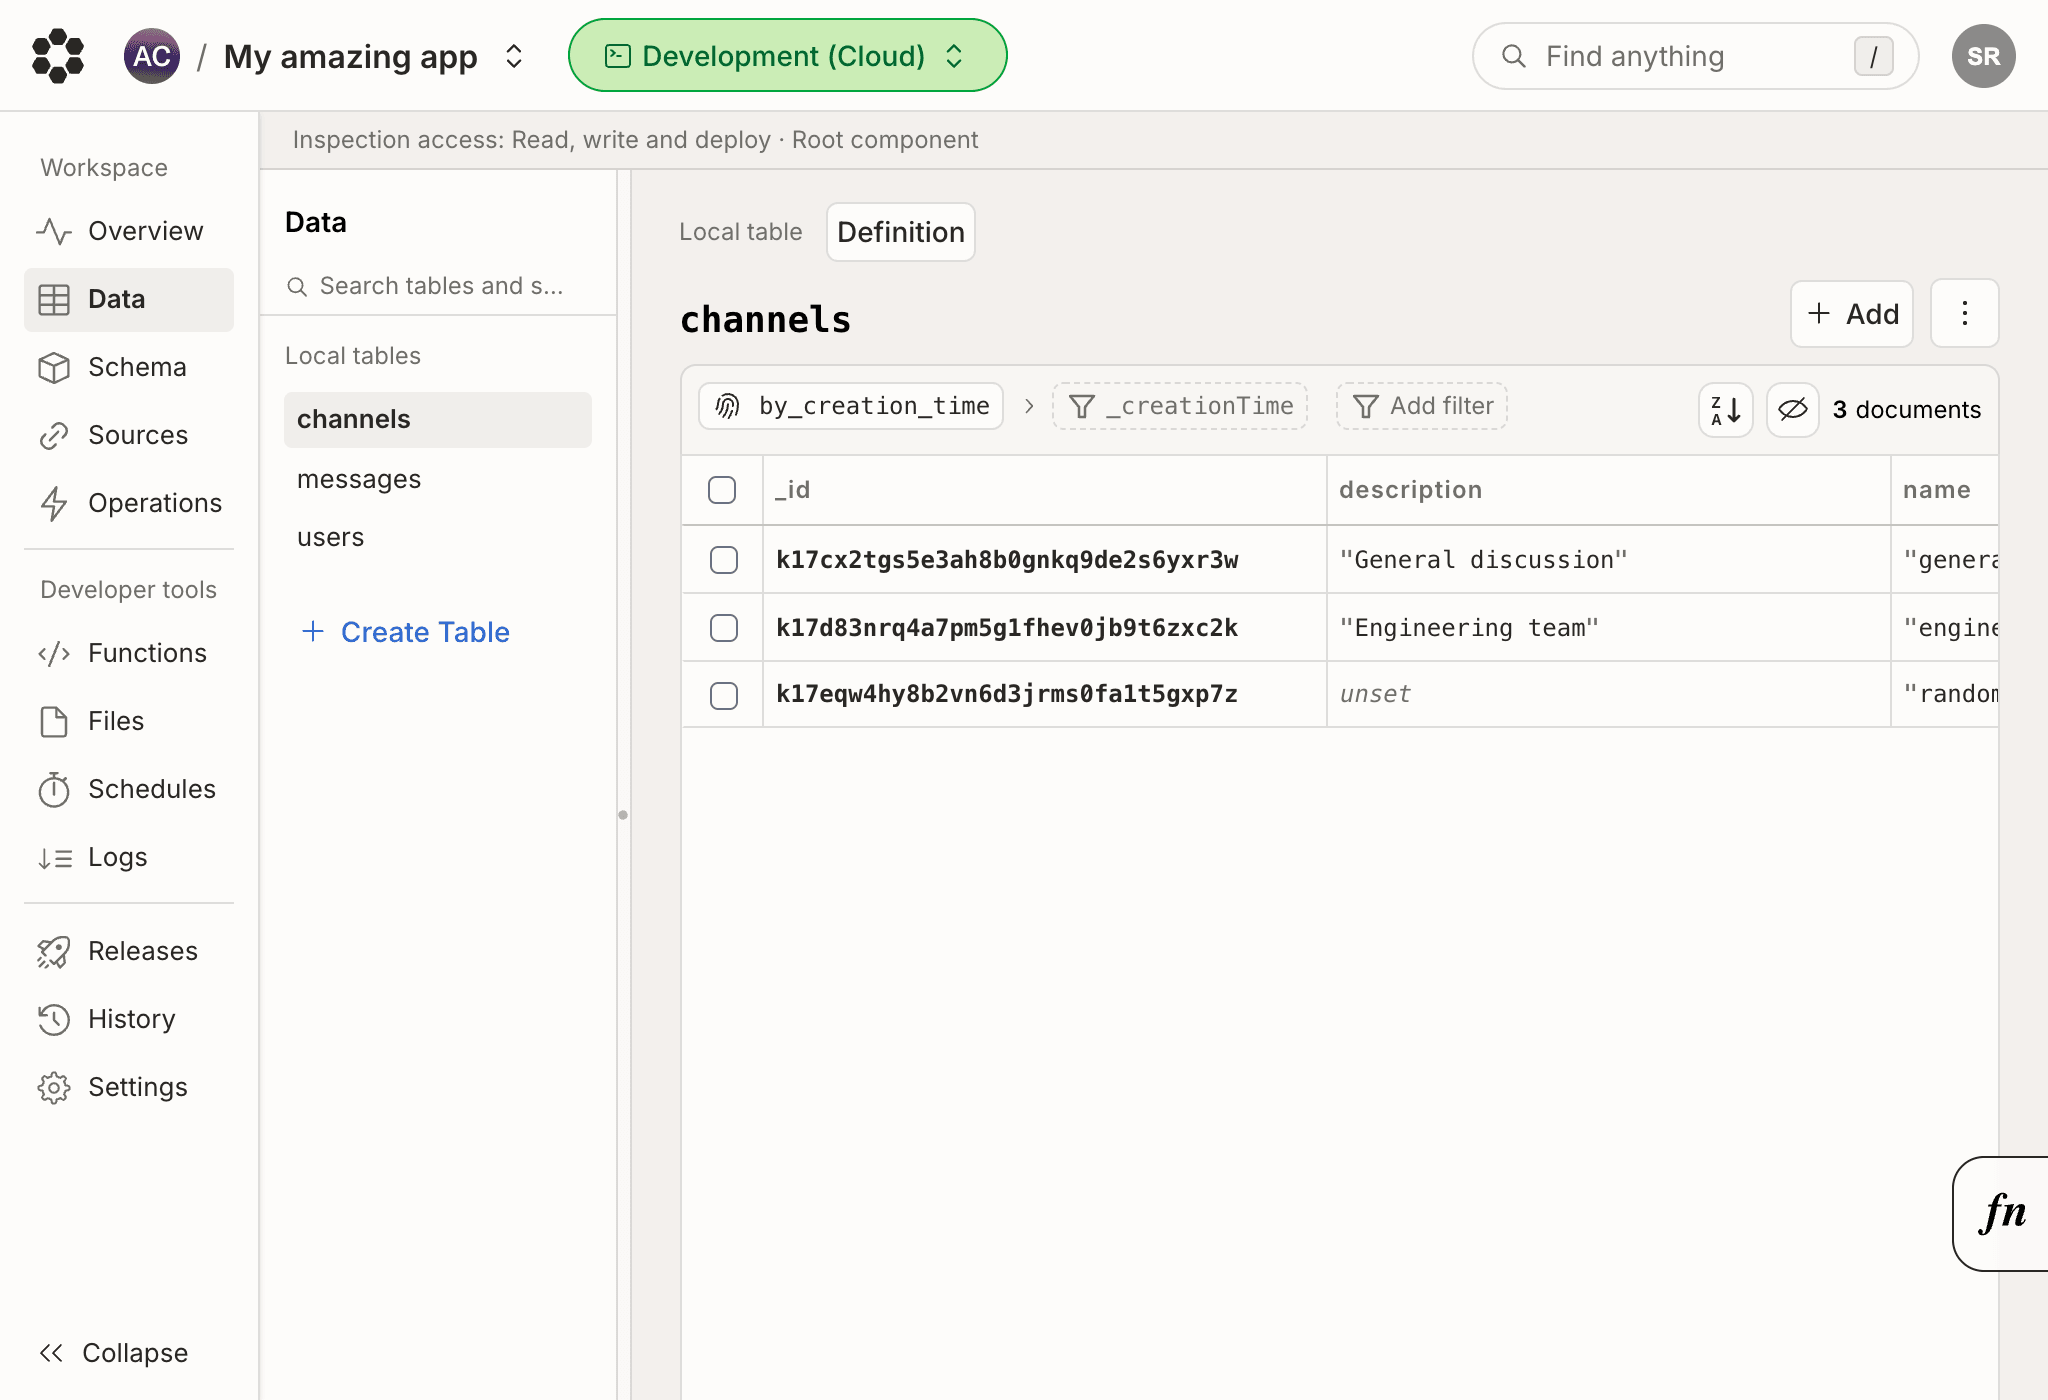The width and height of the screenshot is (2048, 1400).
Task: Expand the My amazing app project switcher
Action: pyautogui.click(x=514, y=56)
